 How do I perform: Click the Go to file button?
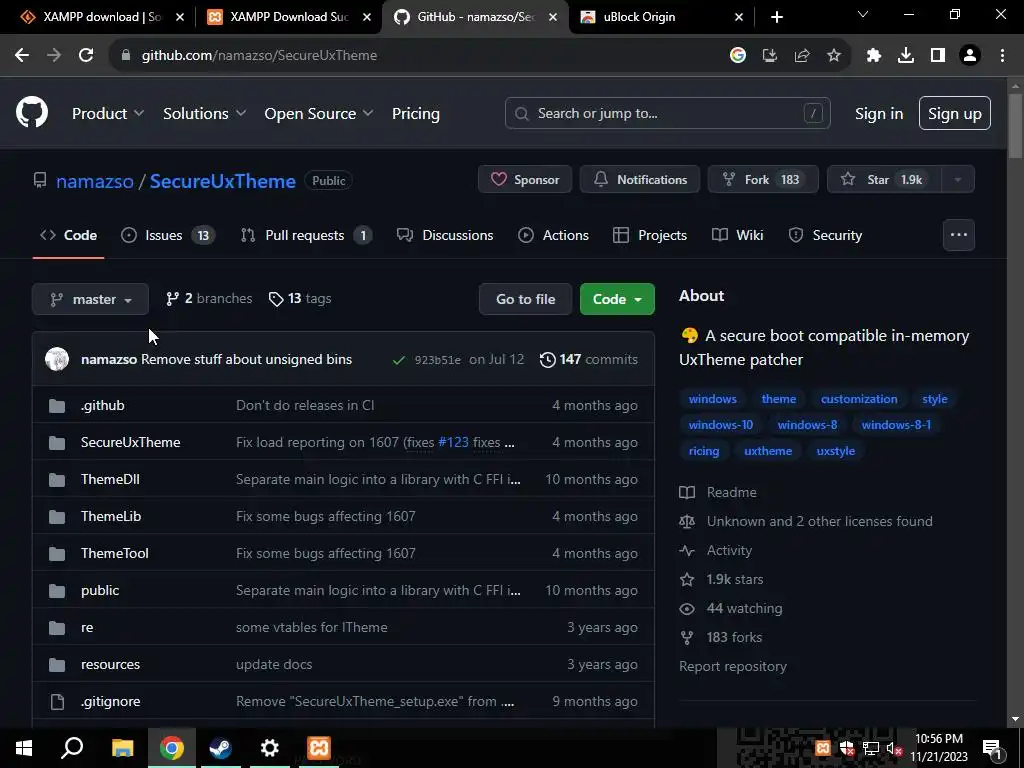pos(526,299)
